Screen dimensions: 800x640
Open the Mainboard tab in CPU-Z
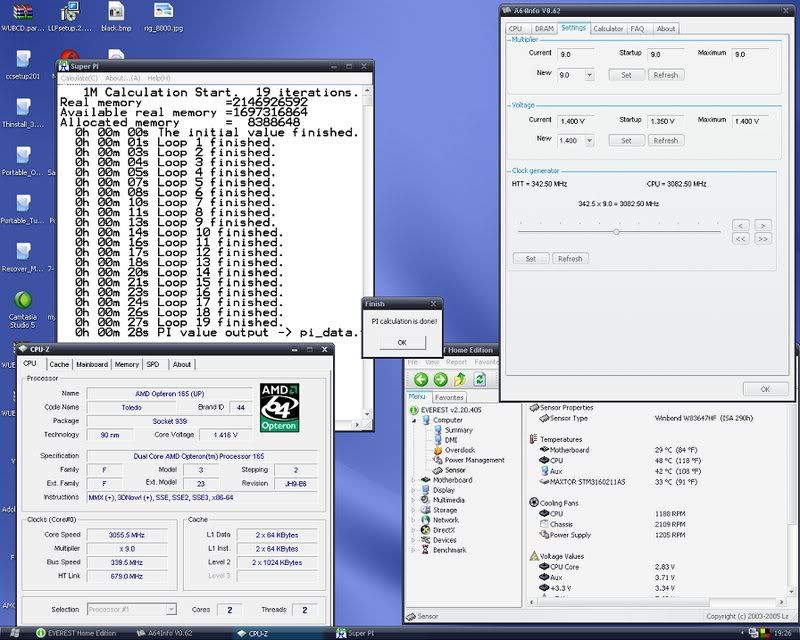coord(92,364)
